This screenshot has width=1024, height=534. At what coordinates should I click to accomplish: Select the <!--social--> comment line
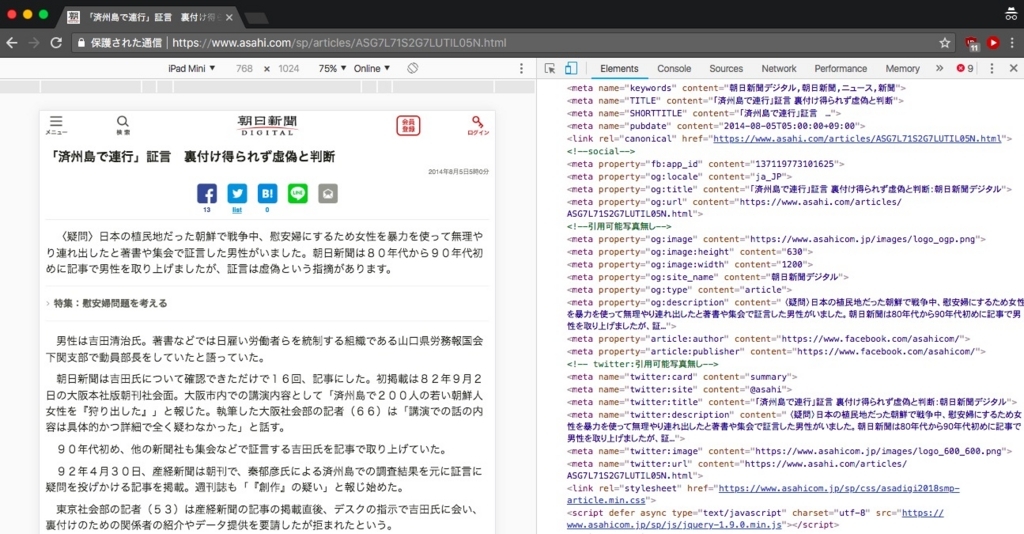click(x=601, y=151)
